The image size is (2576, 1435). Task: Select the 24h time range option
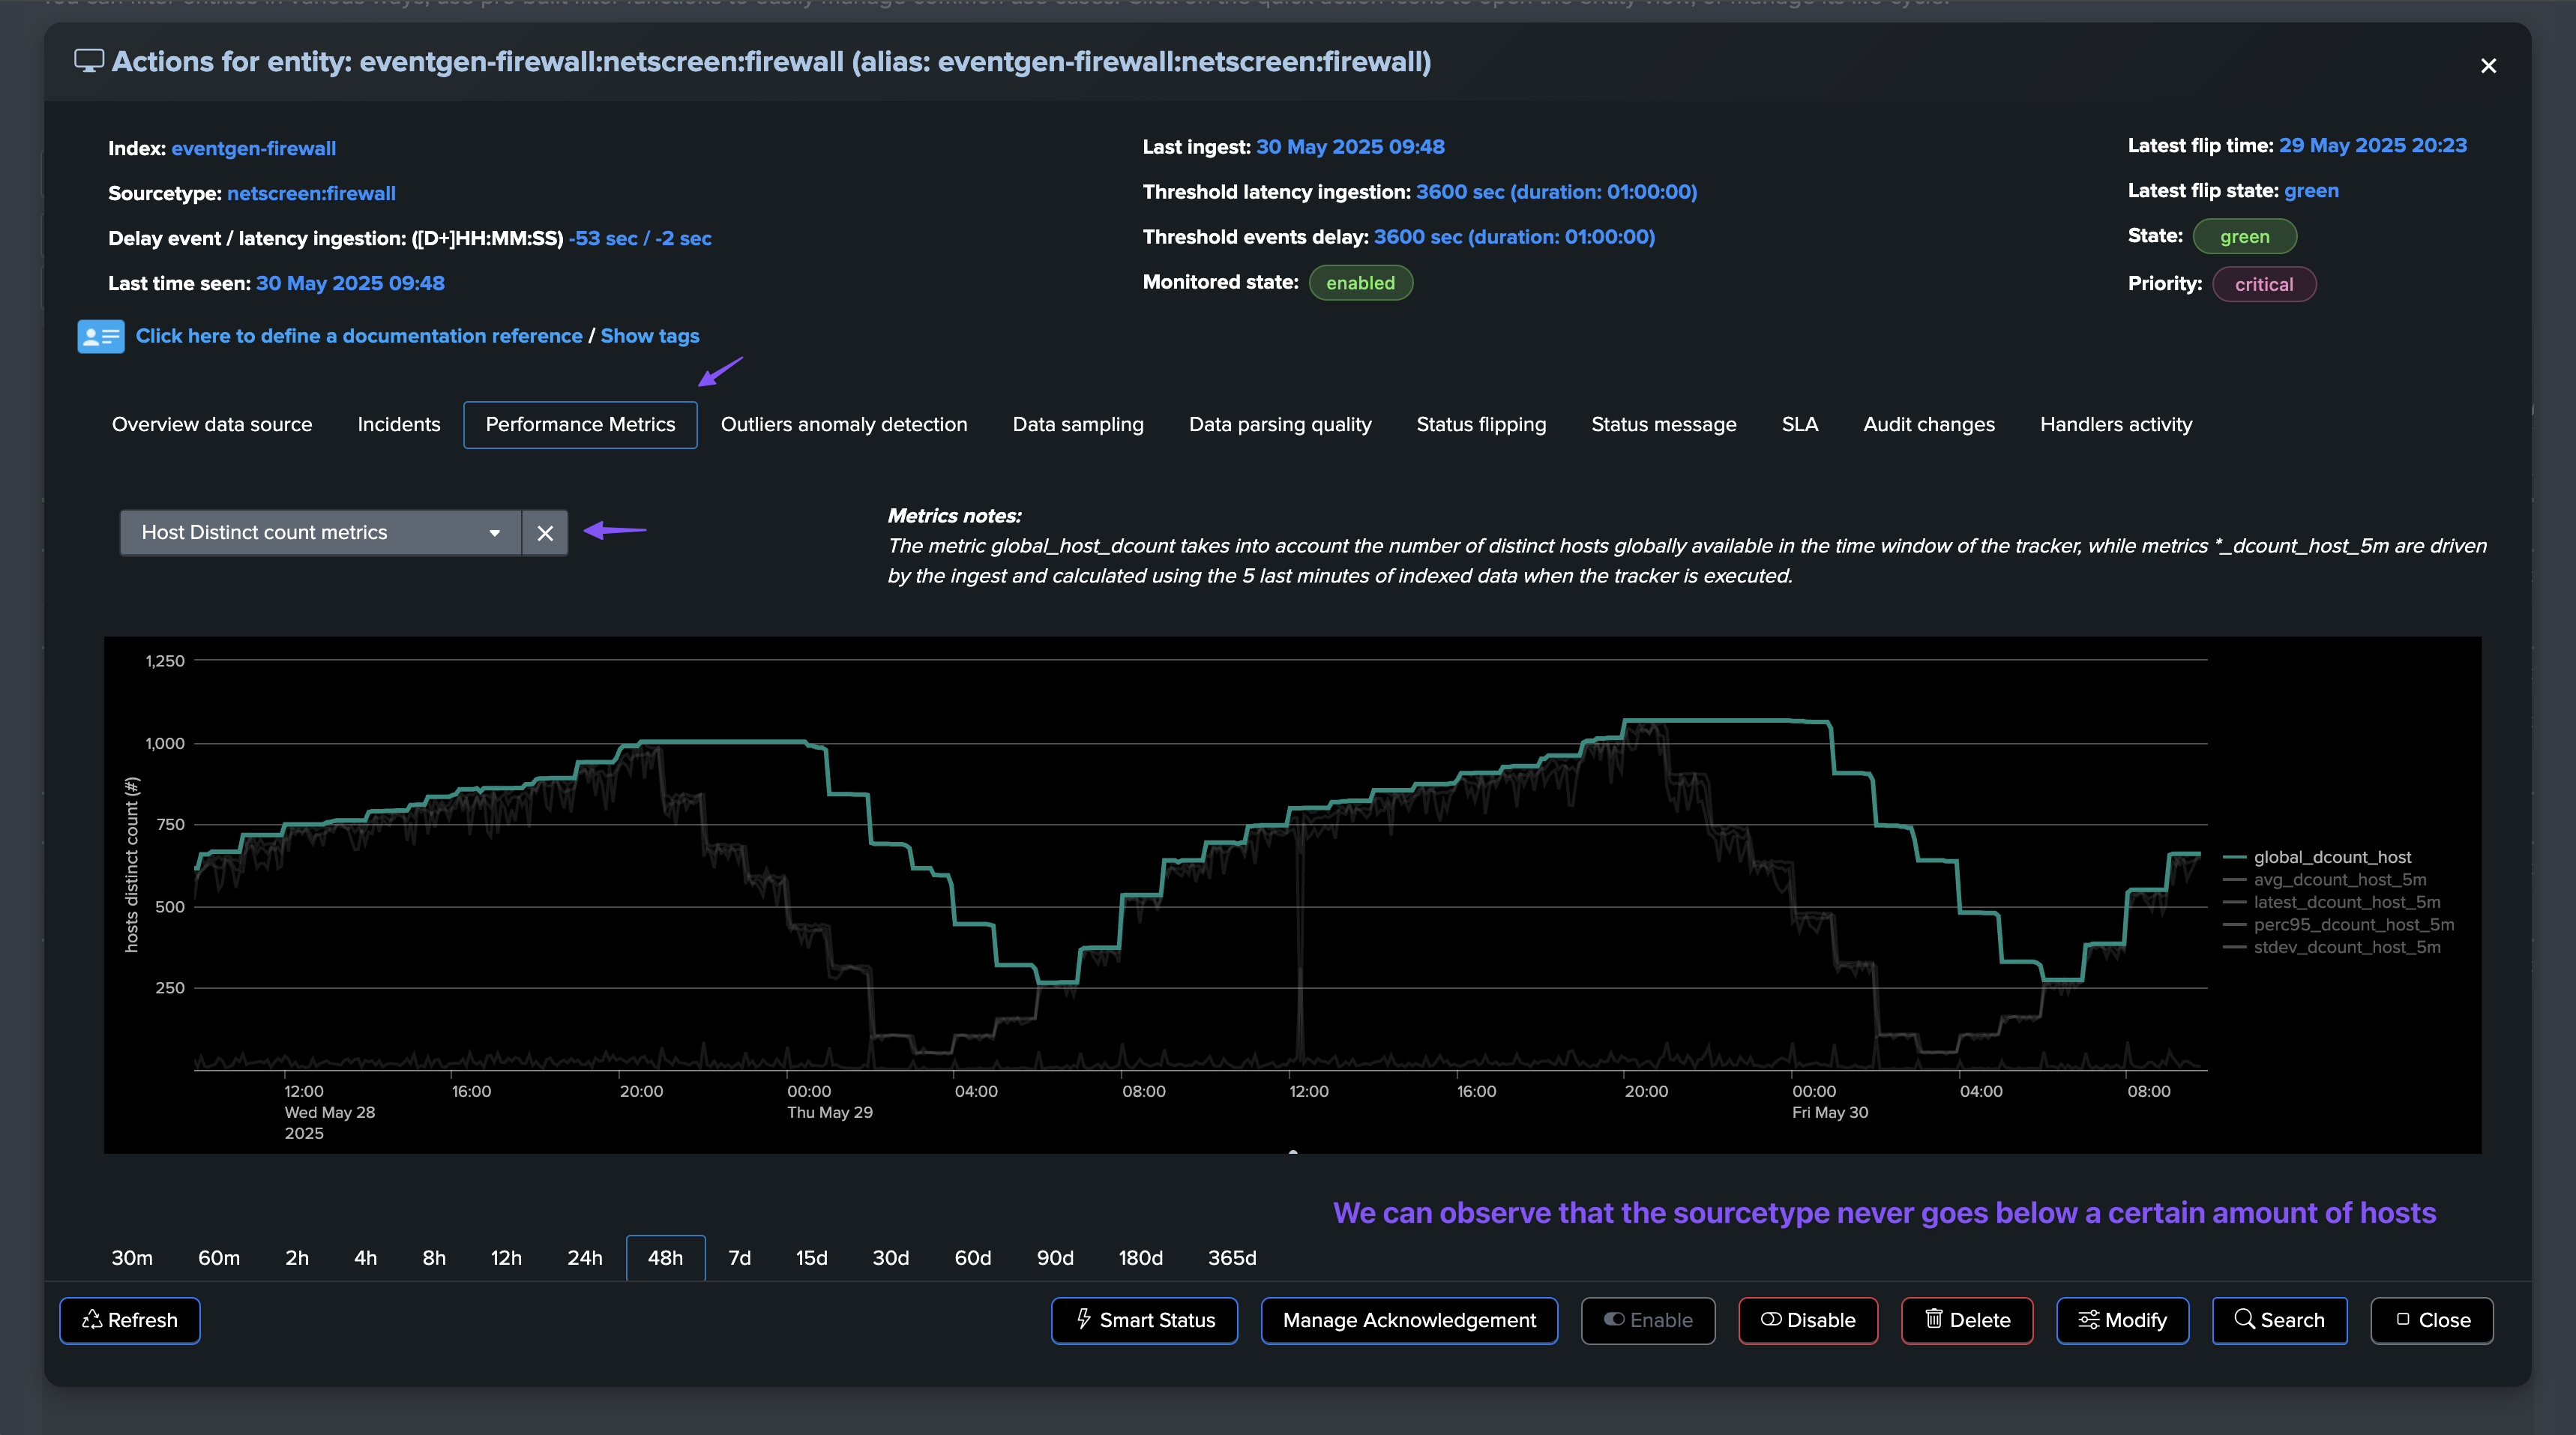click(584, 1258)
